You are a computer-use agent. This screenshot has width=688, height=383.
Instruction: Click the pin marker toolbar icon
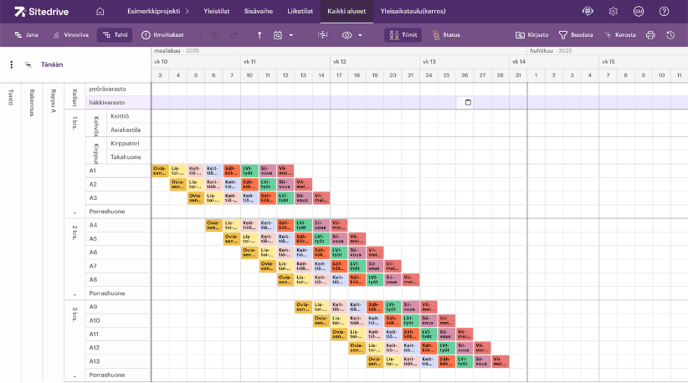point(259,35)
